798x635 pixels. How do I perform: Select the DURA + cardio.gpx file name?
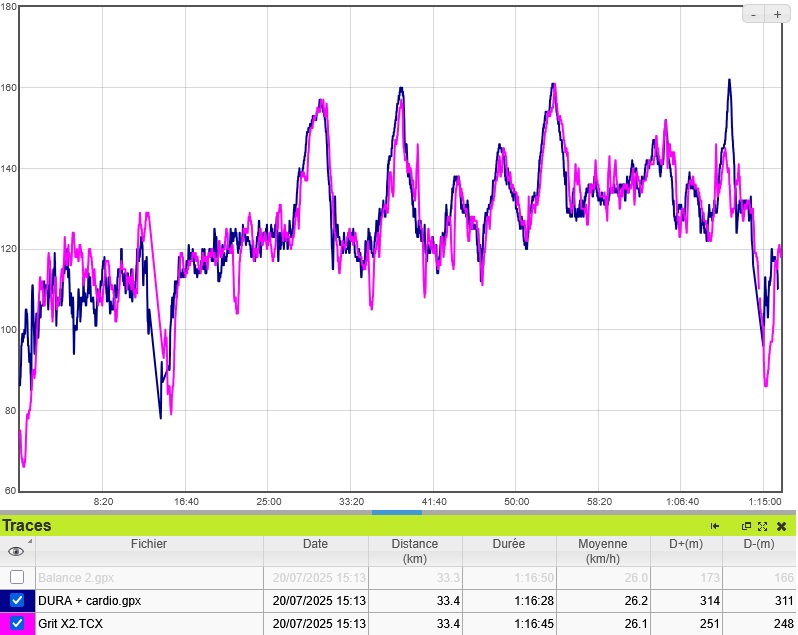[x=89, y=601]
